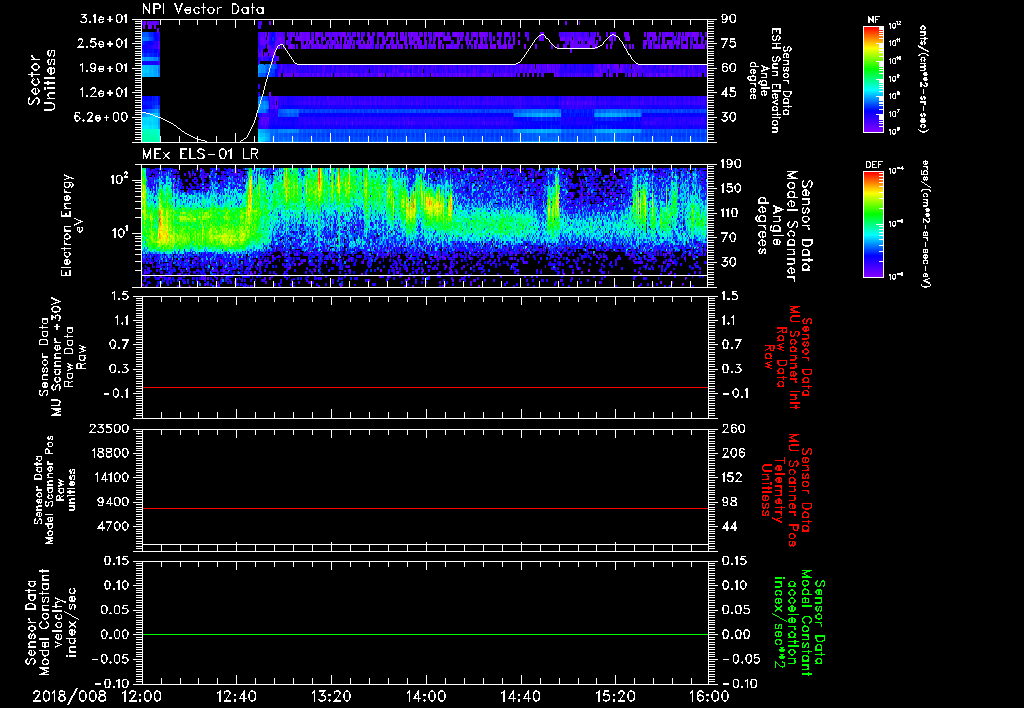Image resolution: width=1024 pixels, height=708 pixels.
Task: Click the 98 telemetry tick value
Action: [729, 502]
